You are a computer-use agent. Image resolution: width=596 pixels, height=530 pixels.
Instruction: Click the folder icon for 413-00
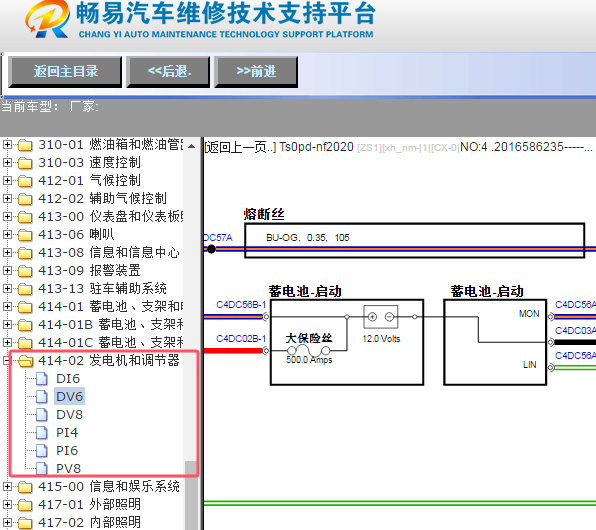(x=25, y=217)
